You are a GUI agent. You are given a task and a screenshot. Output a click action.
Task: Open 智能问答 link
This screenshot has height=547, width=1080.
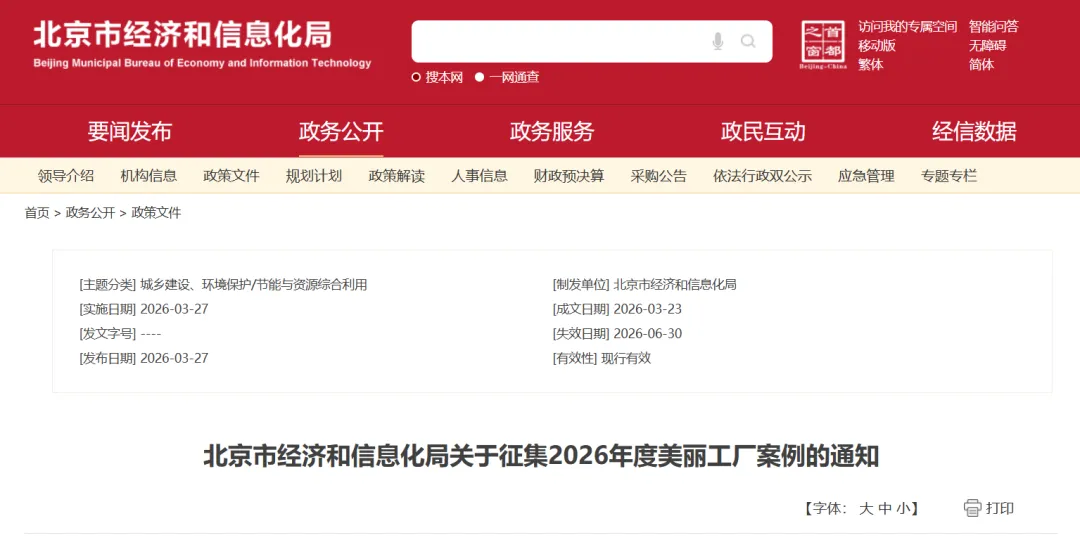pos(993,27)
